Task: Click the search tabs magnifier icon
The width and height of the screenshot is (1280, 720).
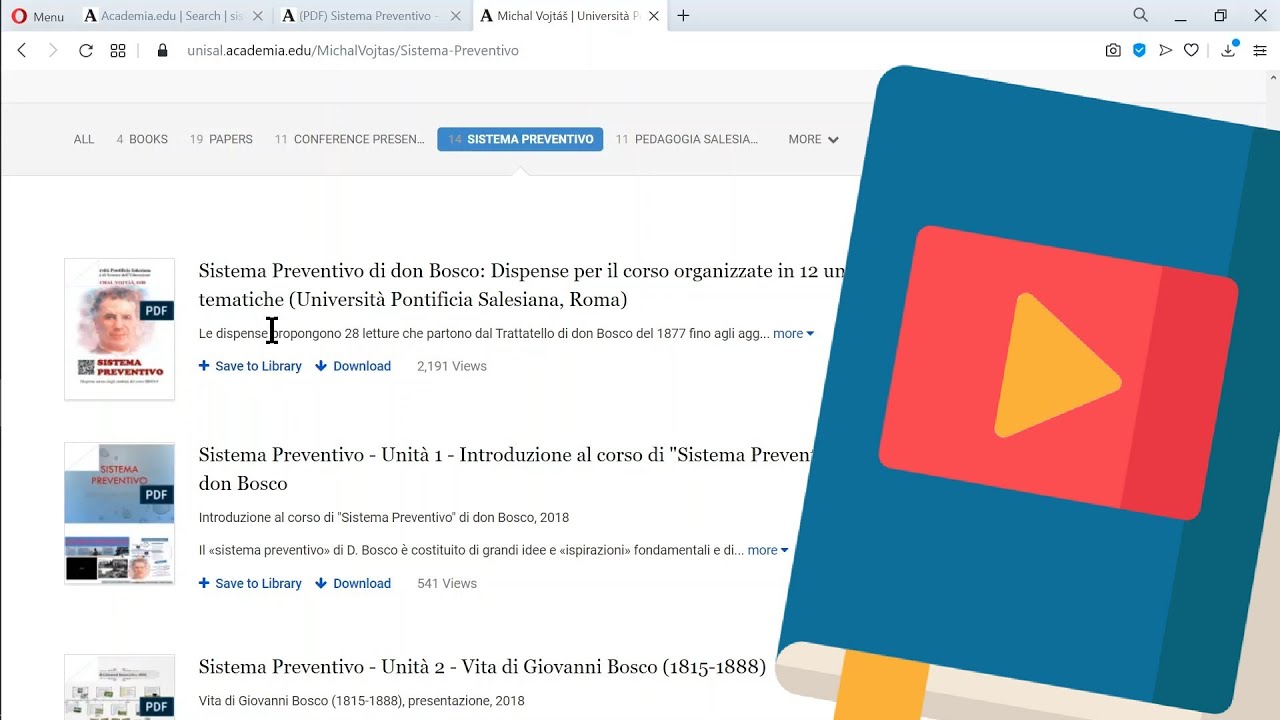Action: click(1141, 15)
